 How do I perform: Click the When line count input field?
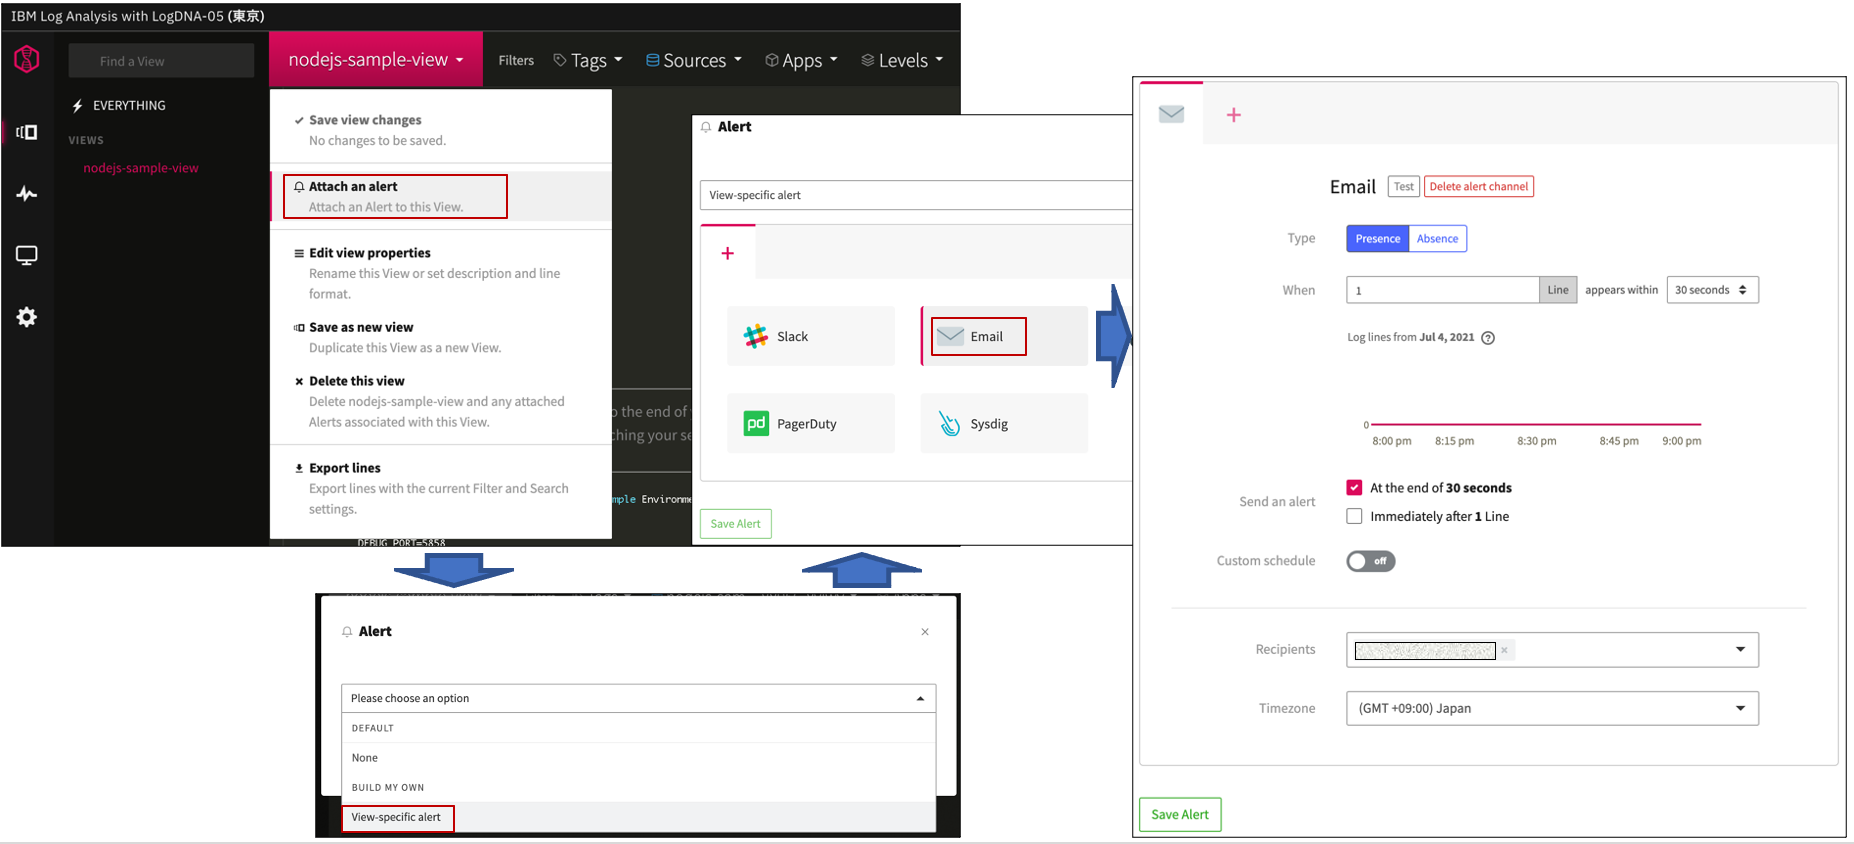click(1442, 290)
